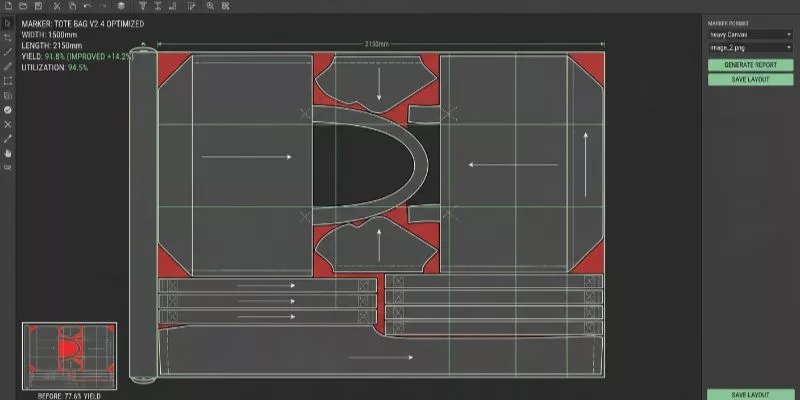Image resolution: width=800 pixels, height=400 pixels.
Task: Create a new marker file
Action: (8, 6)
